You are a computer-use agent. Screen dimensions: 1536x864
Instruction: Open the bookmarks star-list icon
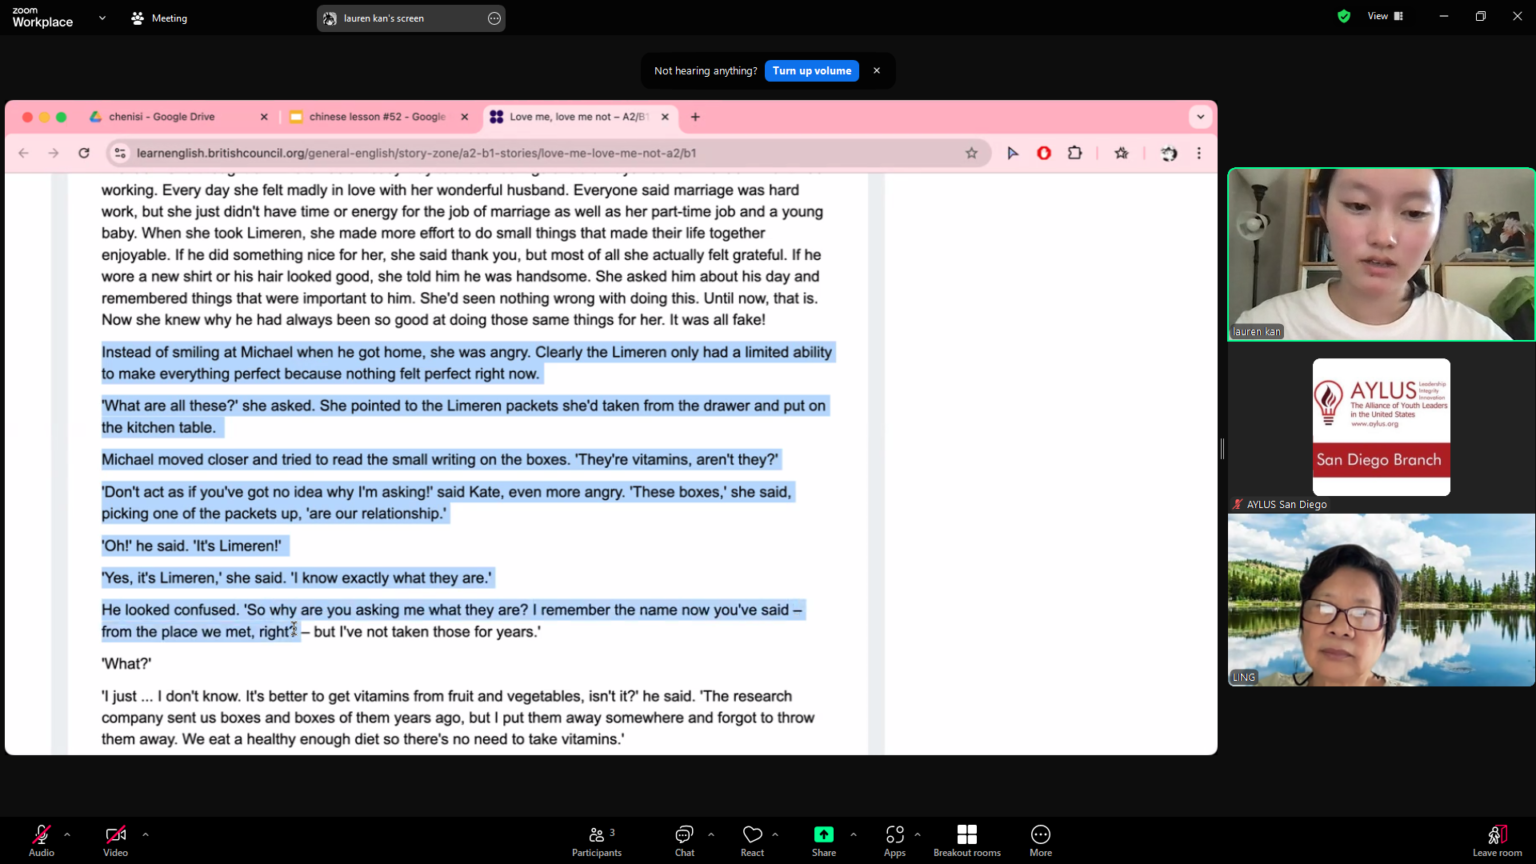click(1122, 153)
